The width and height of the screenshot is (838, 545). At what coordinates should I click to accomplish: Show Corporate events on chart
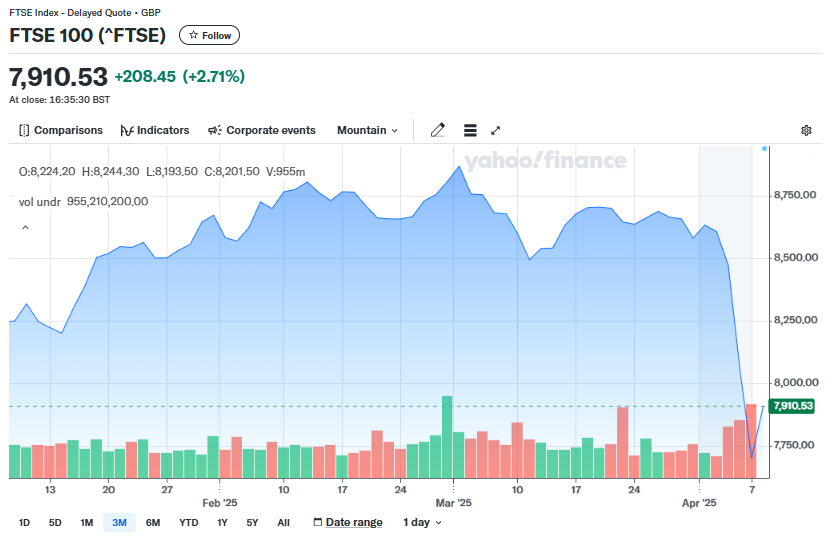click(261, 130)
